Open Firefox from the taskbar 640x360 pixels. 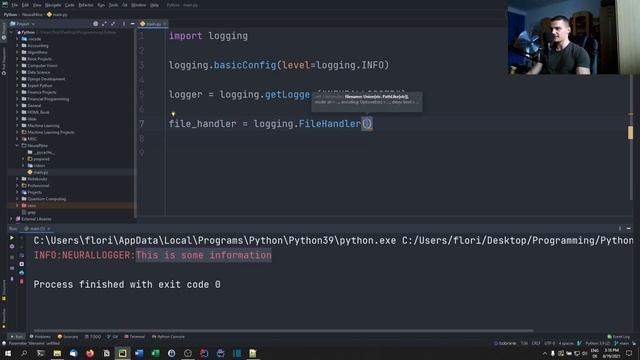point(90,353)
